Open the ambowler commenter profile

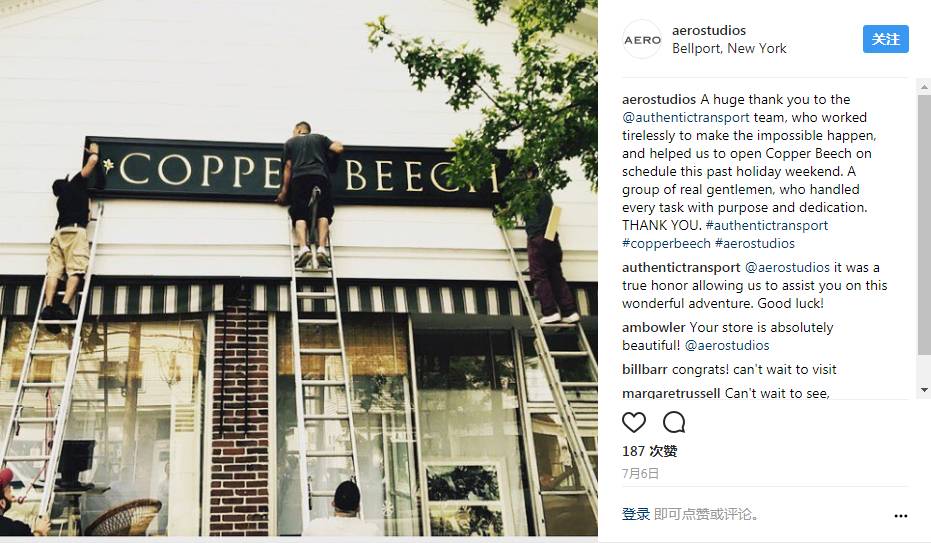654,328
